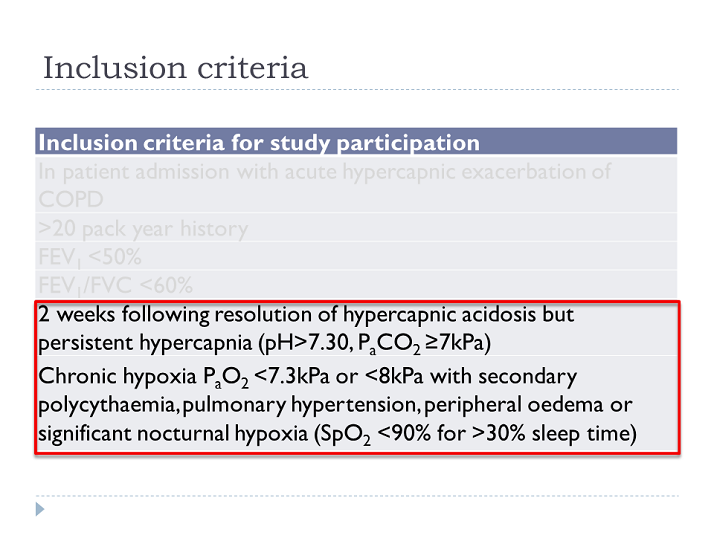Select the 'FEV1 <50%' table row

point(356,256)
